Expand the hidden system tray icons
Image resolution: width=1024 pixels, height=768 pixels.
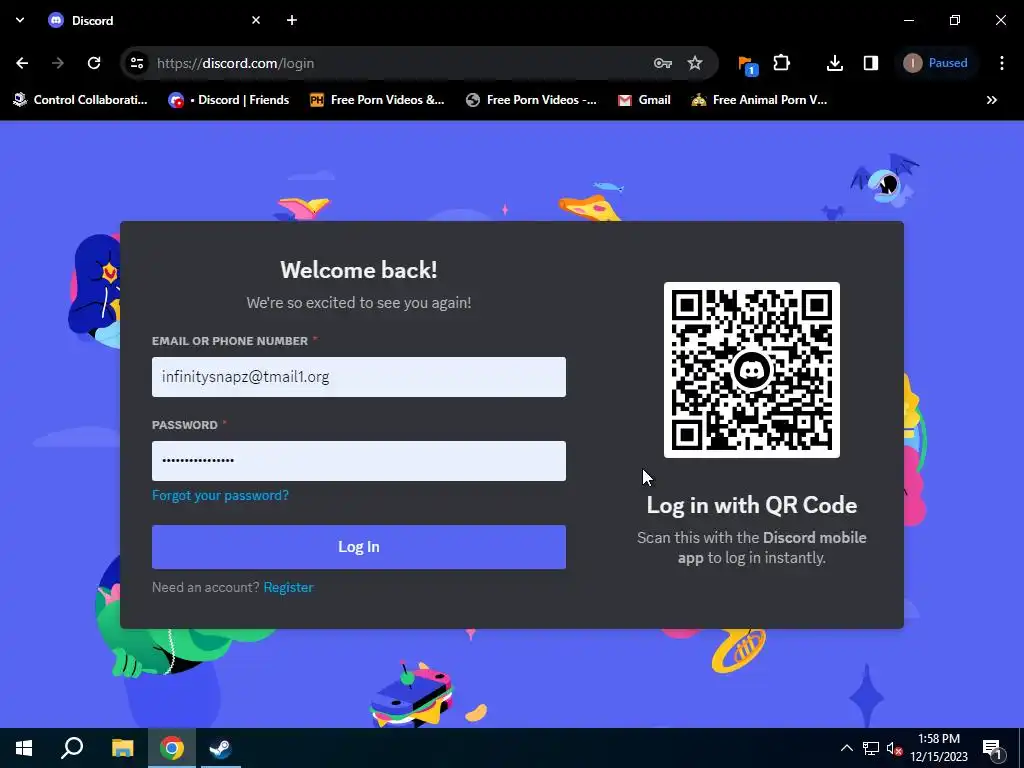tap(846, 748)
